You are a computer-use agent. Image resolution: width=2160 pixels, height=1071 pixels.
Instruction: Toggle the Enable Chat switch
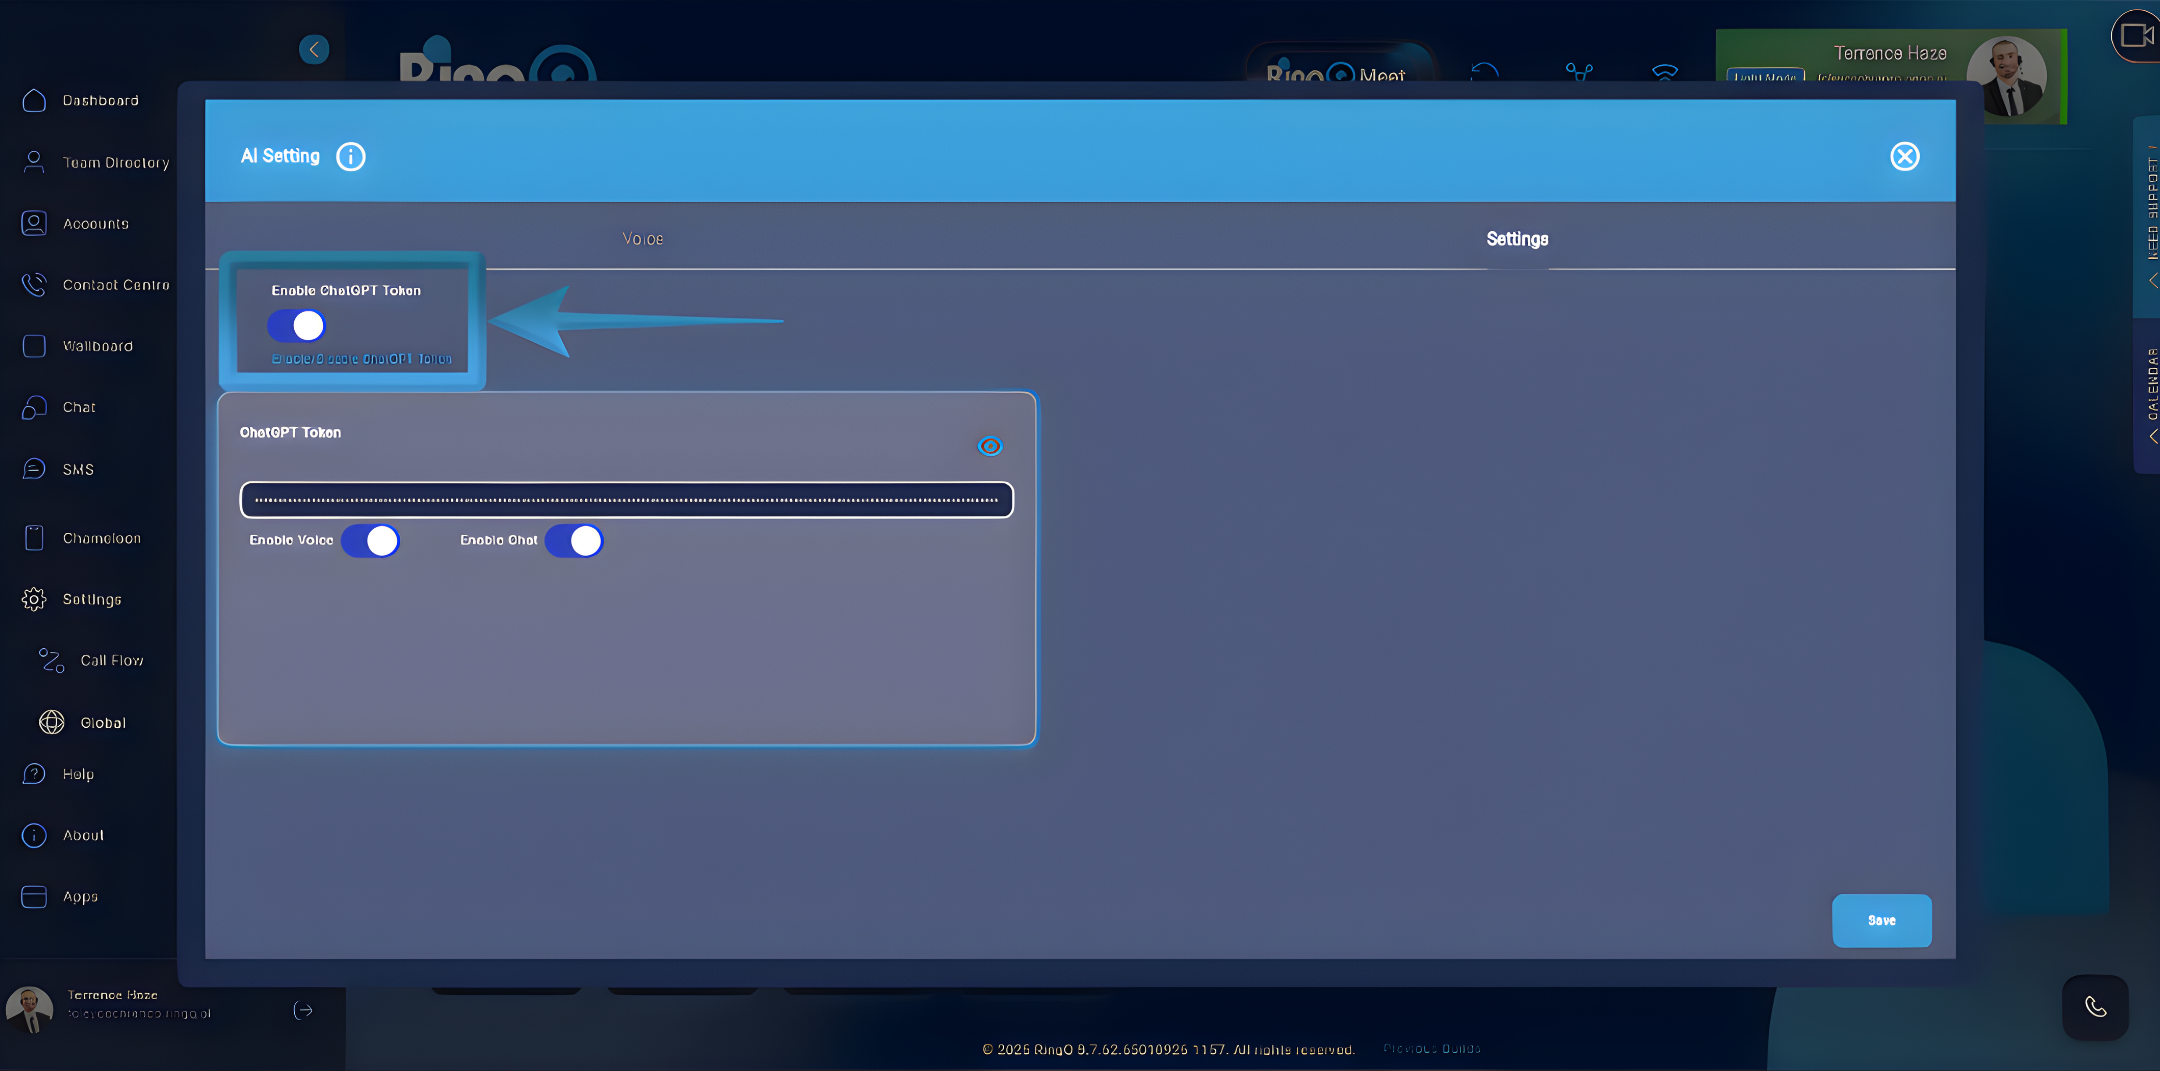(573, 540)
